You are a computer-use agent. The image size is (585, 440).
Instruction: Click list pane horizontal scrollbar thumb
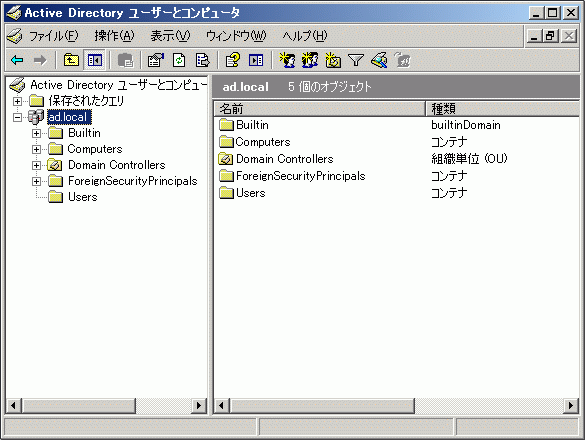click(322, 406)
